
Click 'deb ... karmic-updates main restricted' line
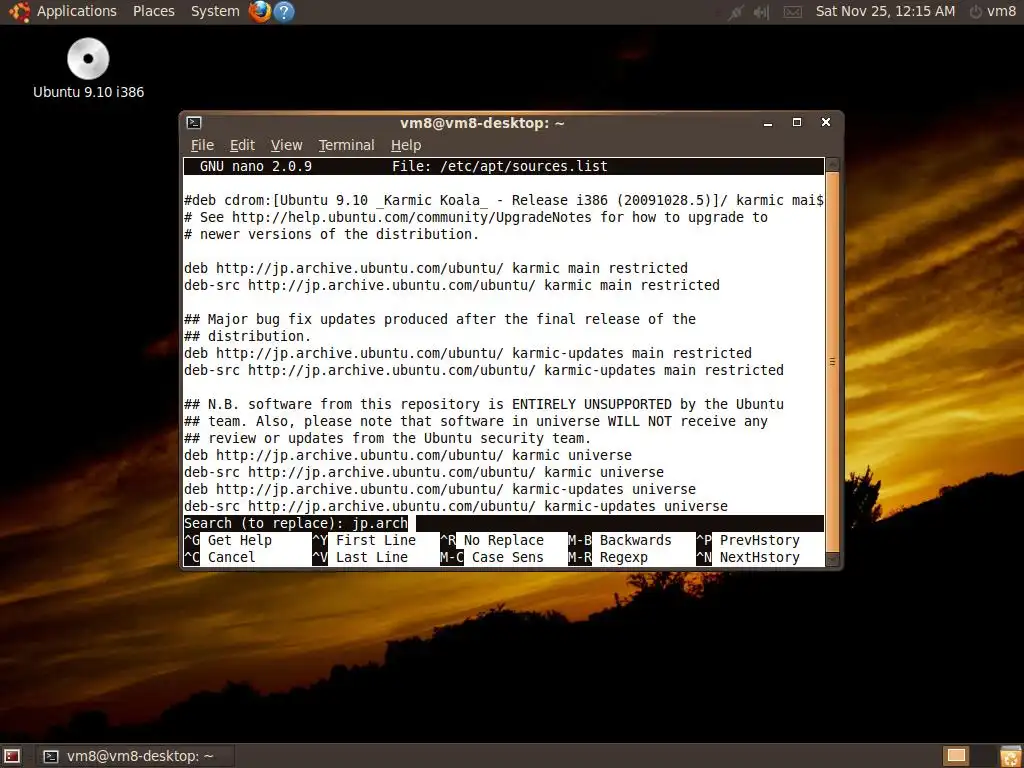coord(468,353)
